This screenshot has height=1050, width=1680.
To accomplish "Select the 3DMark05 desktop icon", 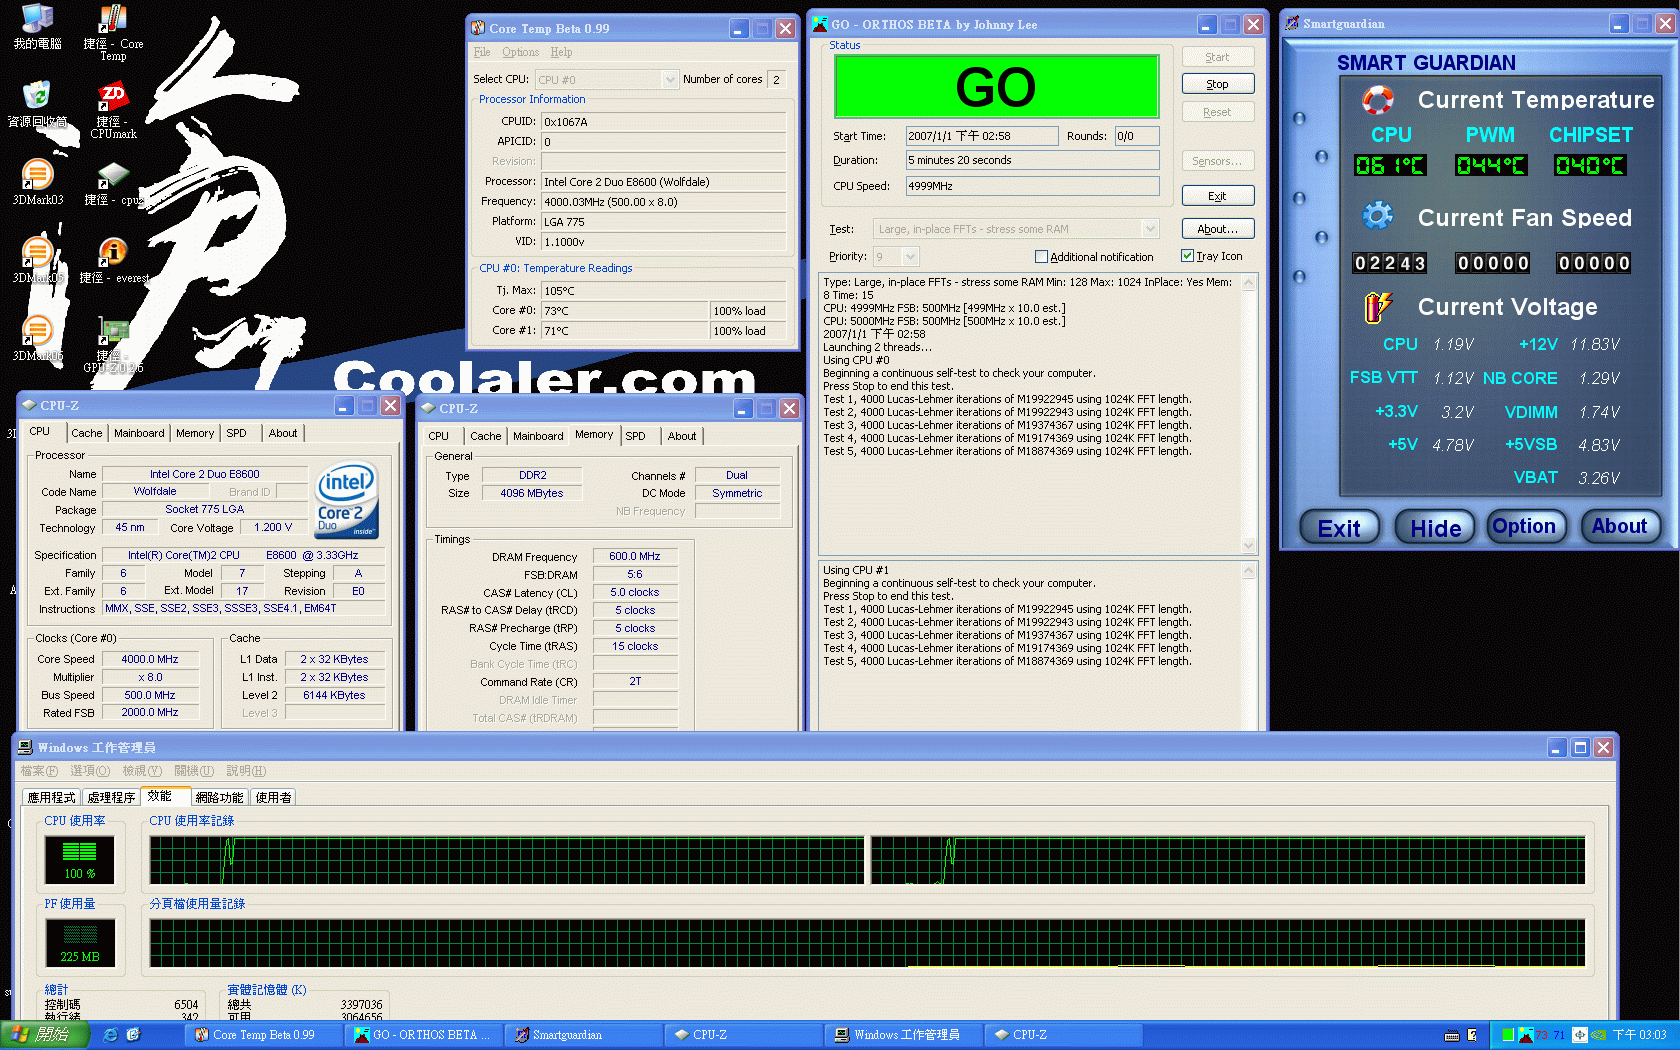I will coord(37,252).
